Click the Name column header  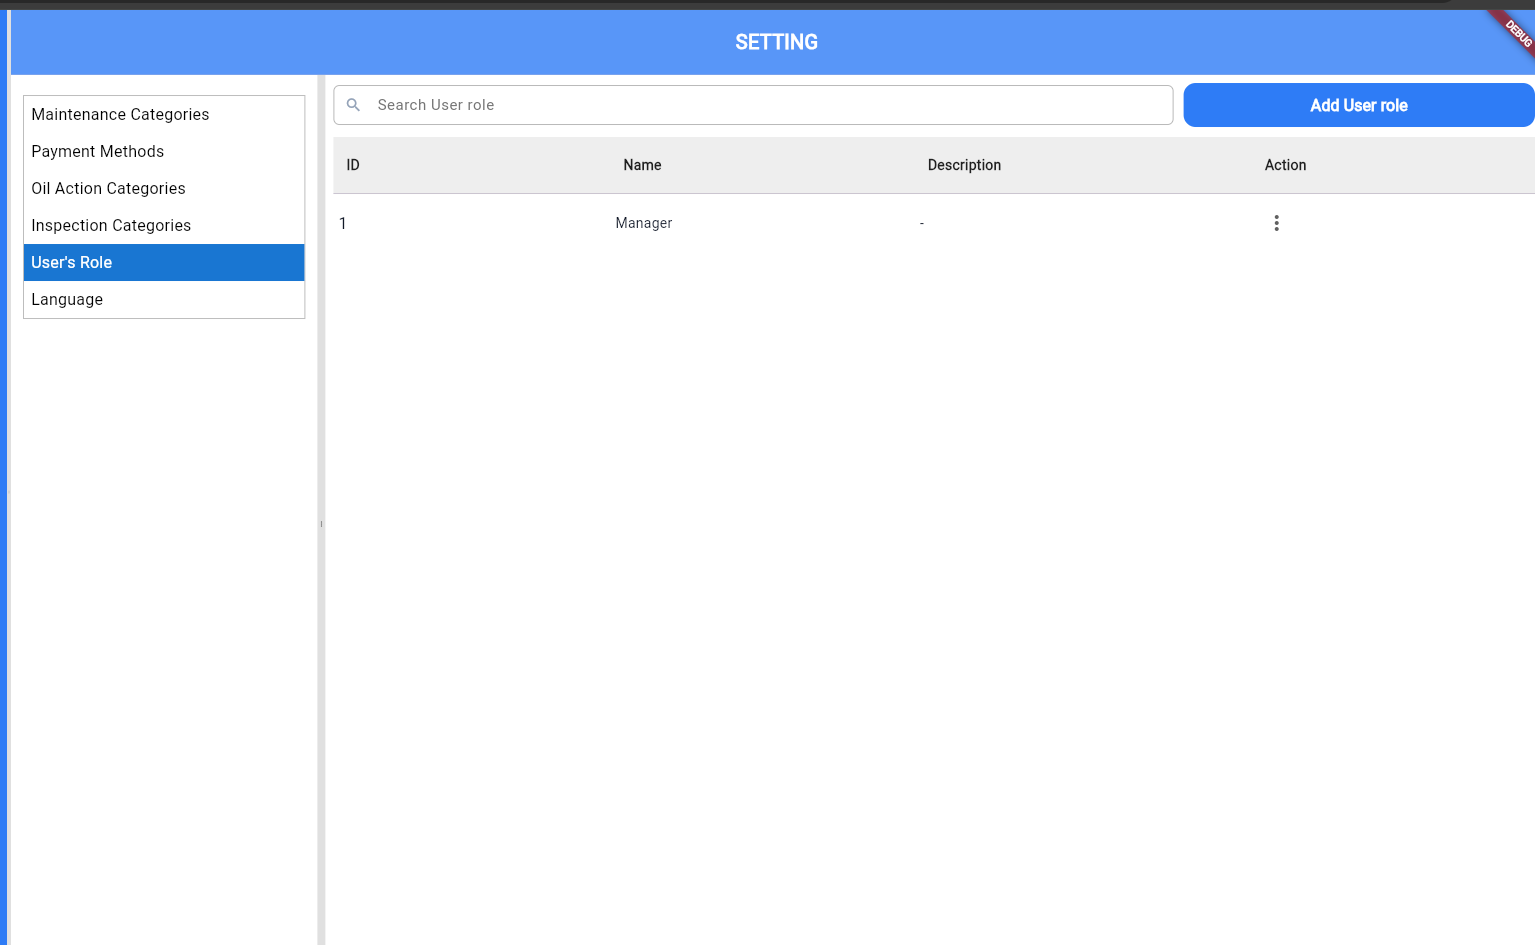pos(642,165)
